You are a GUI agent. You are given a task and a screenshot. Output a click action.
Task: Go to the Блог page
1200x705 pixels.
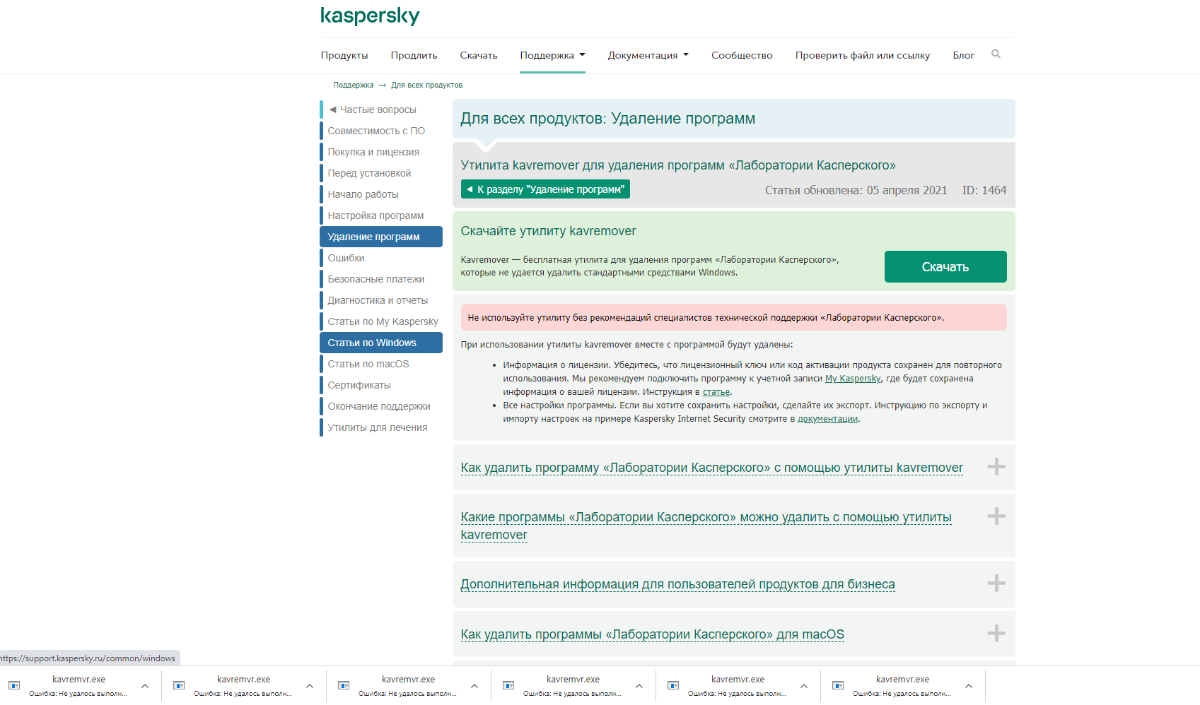pos(964,55)
